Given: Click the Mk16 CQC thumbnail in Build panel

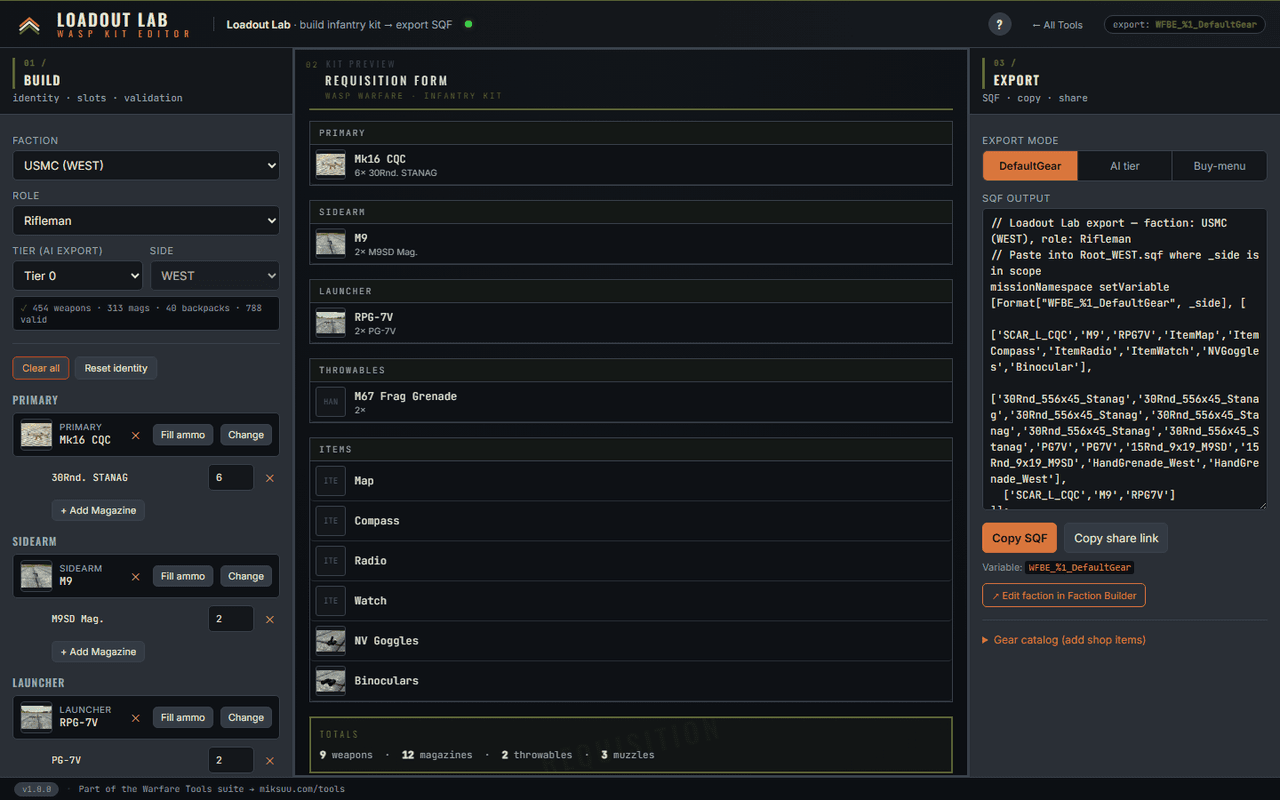Looking at the screenshot, I should tap(37, 434).
